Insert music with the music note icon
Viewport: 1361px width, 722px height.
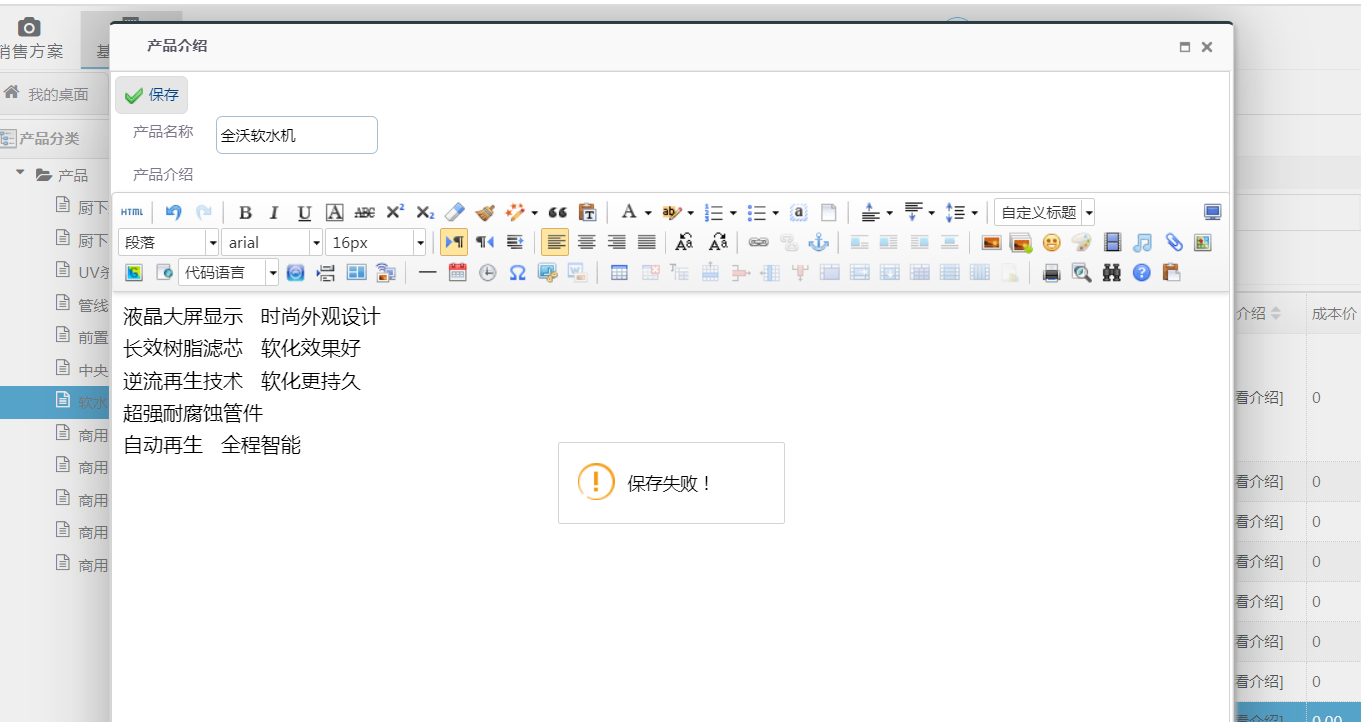point(1142,242)
